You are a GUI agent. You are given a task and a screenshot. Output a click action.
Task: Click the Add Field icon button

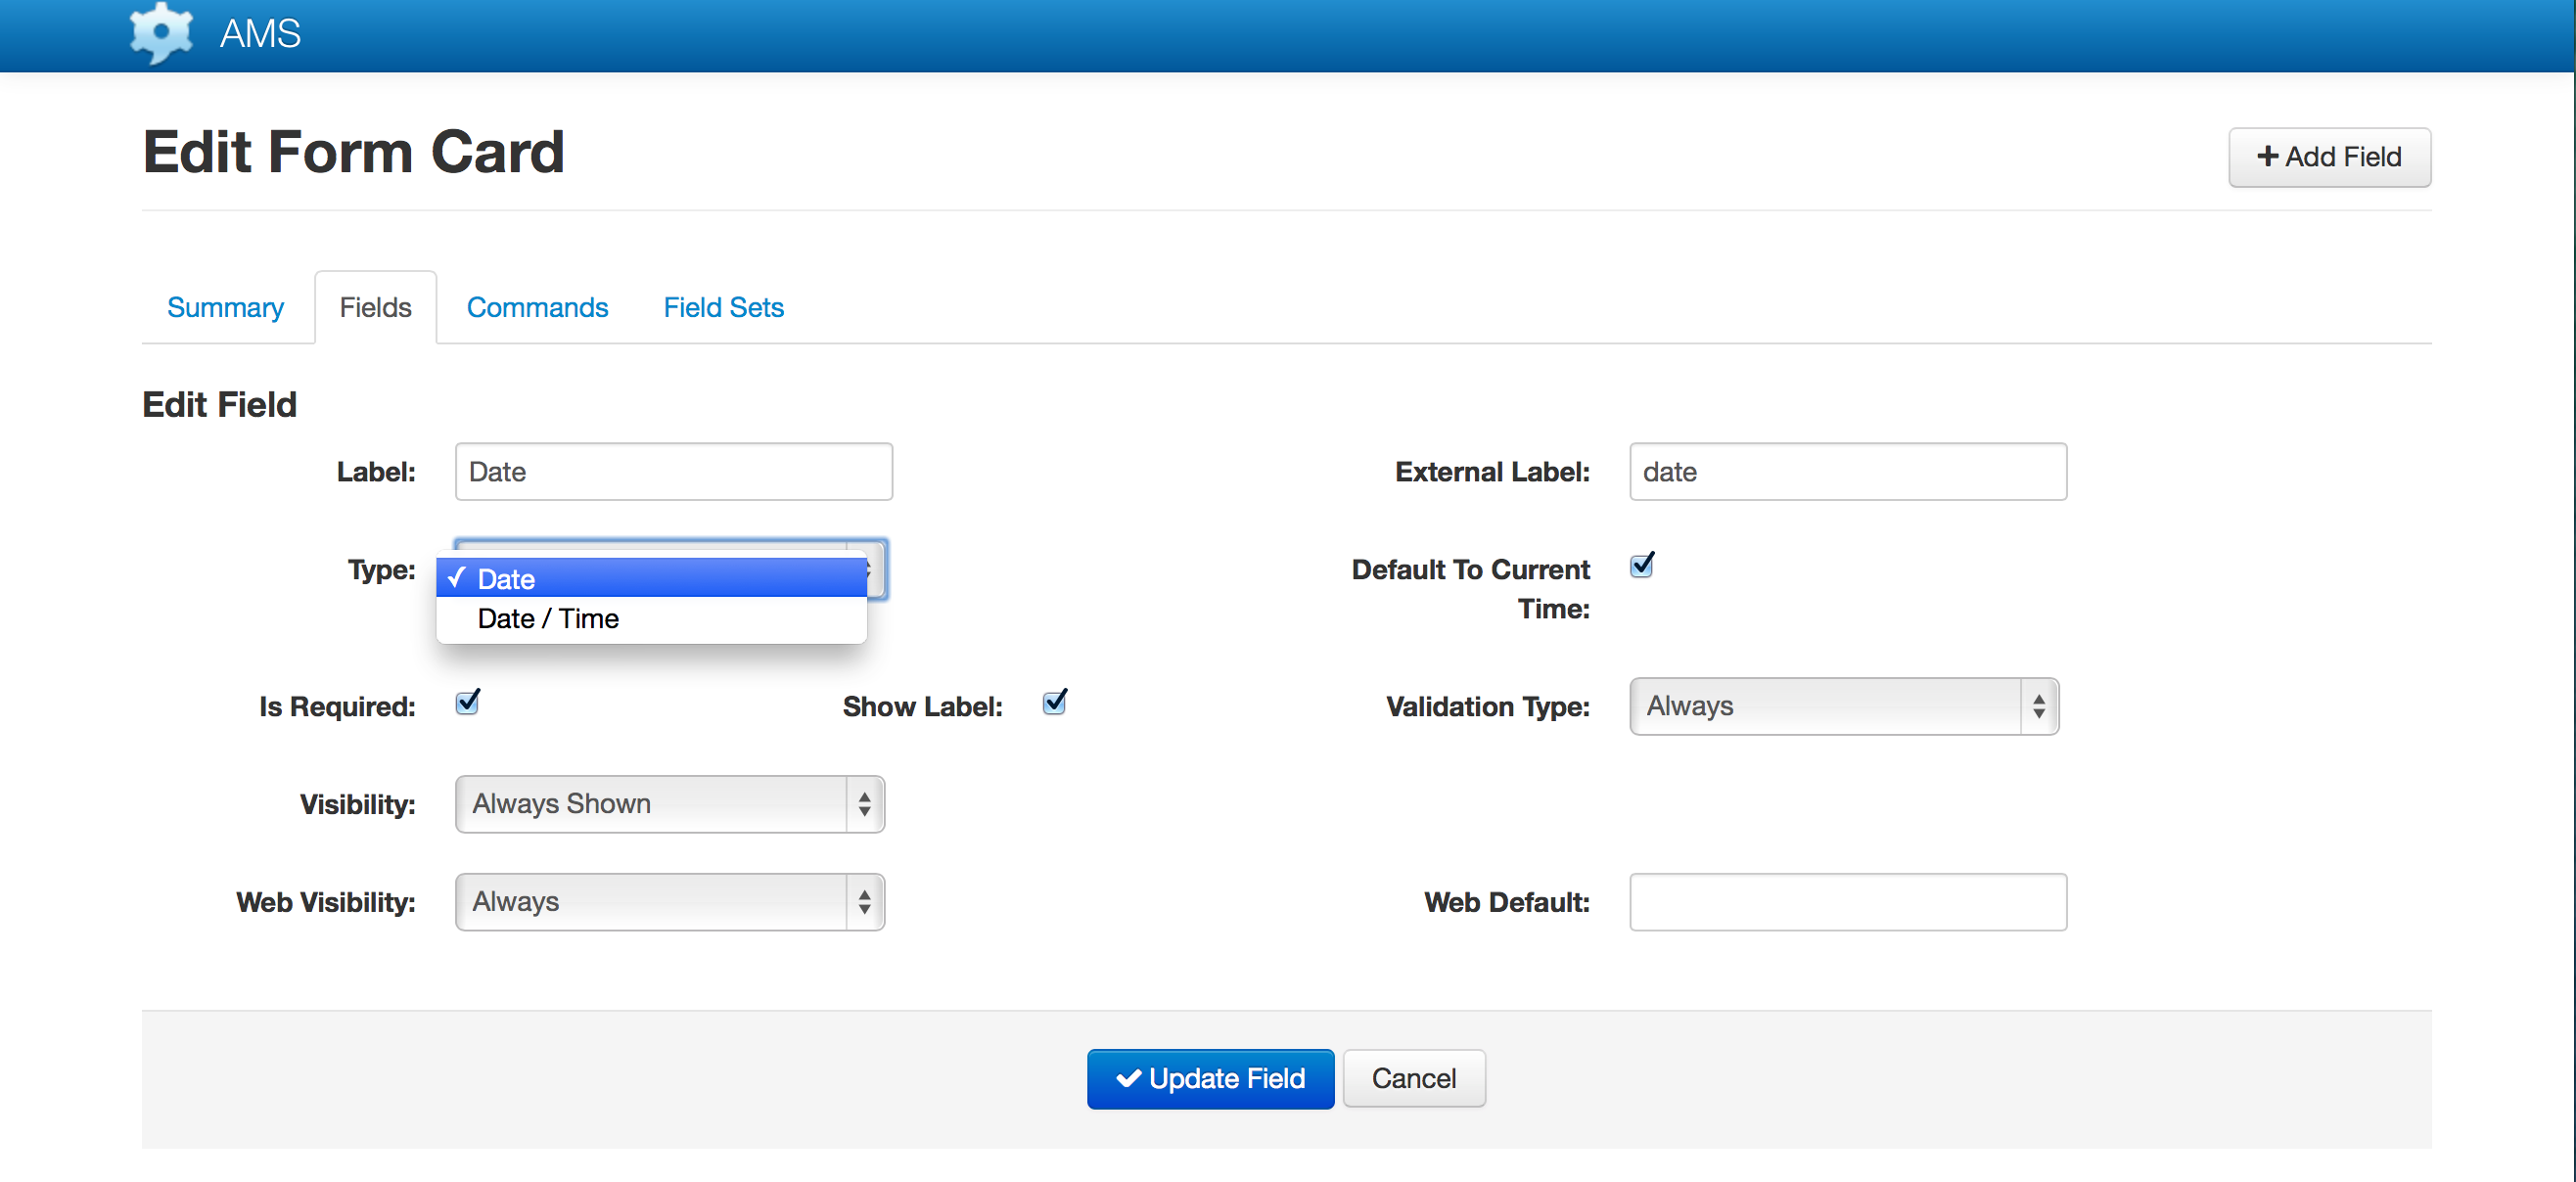(x=2326, y=158)
